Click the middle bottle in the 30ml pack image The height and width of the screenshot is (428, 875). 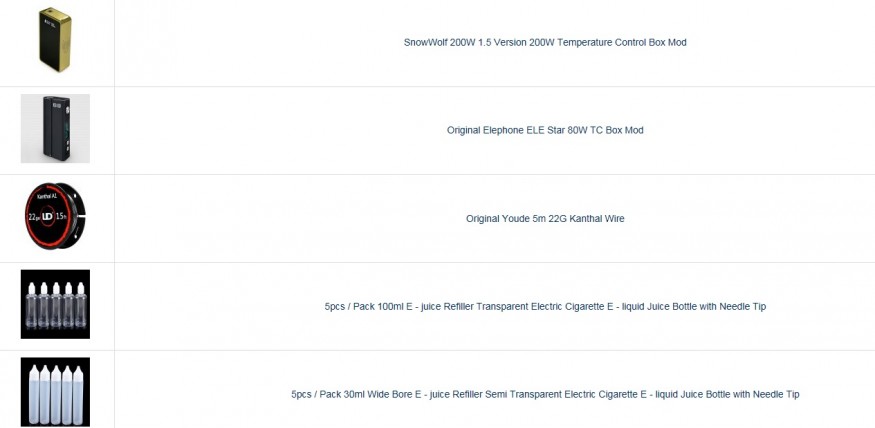click(x=55, y=393)
